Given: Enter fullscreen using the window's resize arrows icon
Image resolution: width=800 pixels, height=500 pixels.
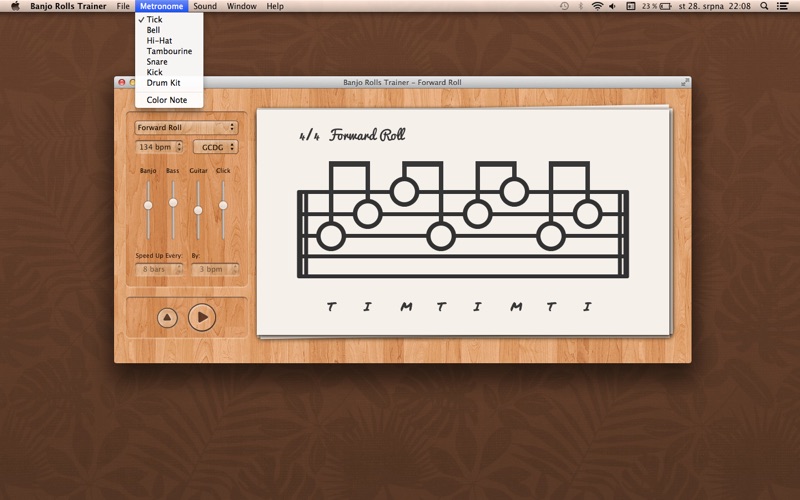Looking at the screenshot, I should [685, 82].
